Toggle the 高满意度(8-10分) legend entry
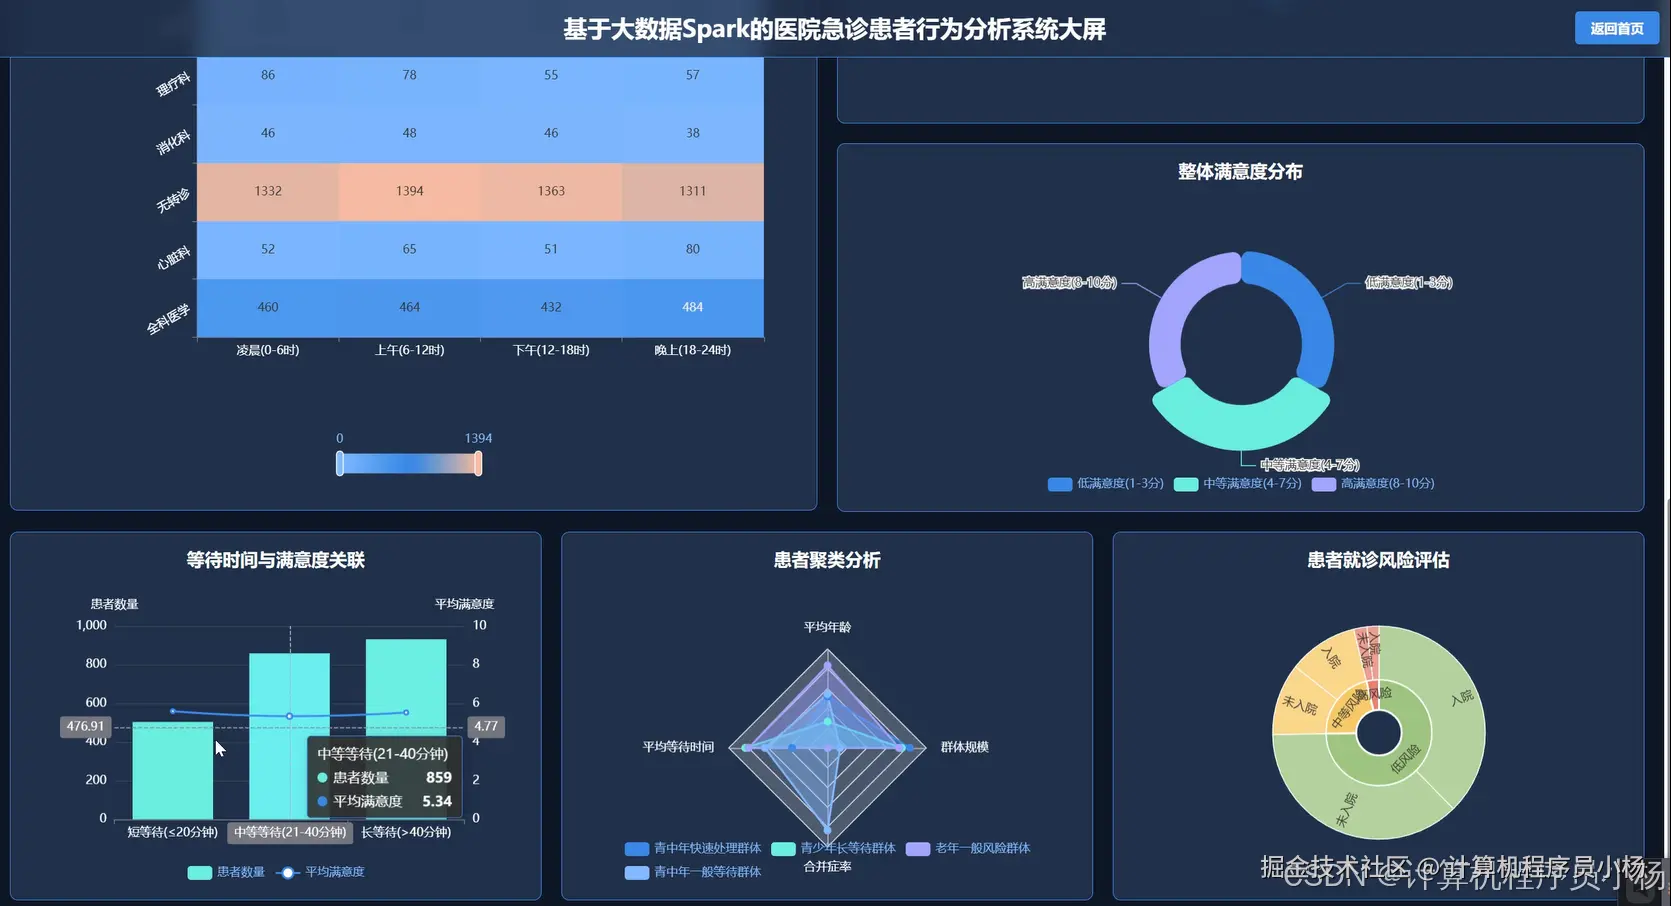1671x906 pixels. click(x=1322, y=484)
